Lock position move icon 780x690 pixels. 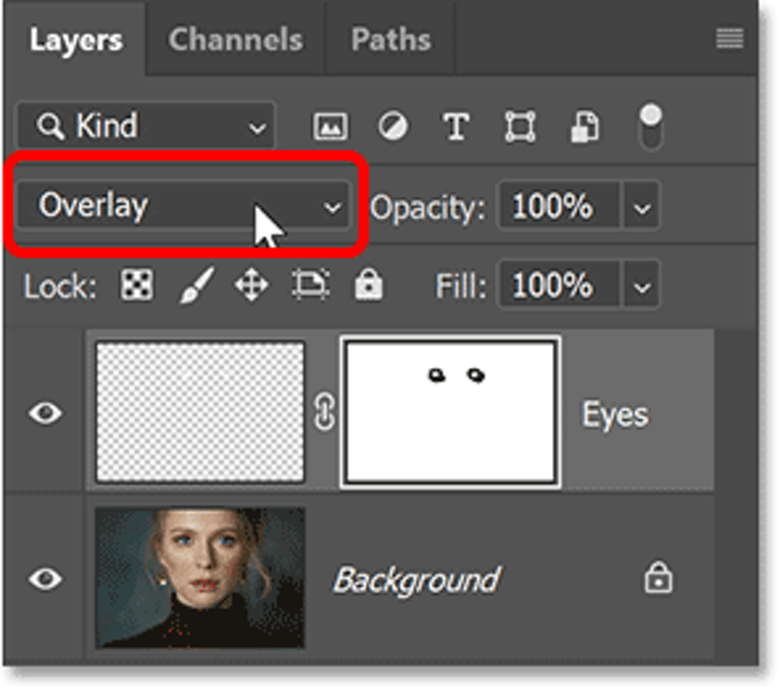pyautogui.click(x=251, y=285)
